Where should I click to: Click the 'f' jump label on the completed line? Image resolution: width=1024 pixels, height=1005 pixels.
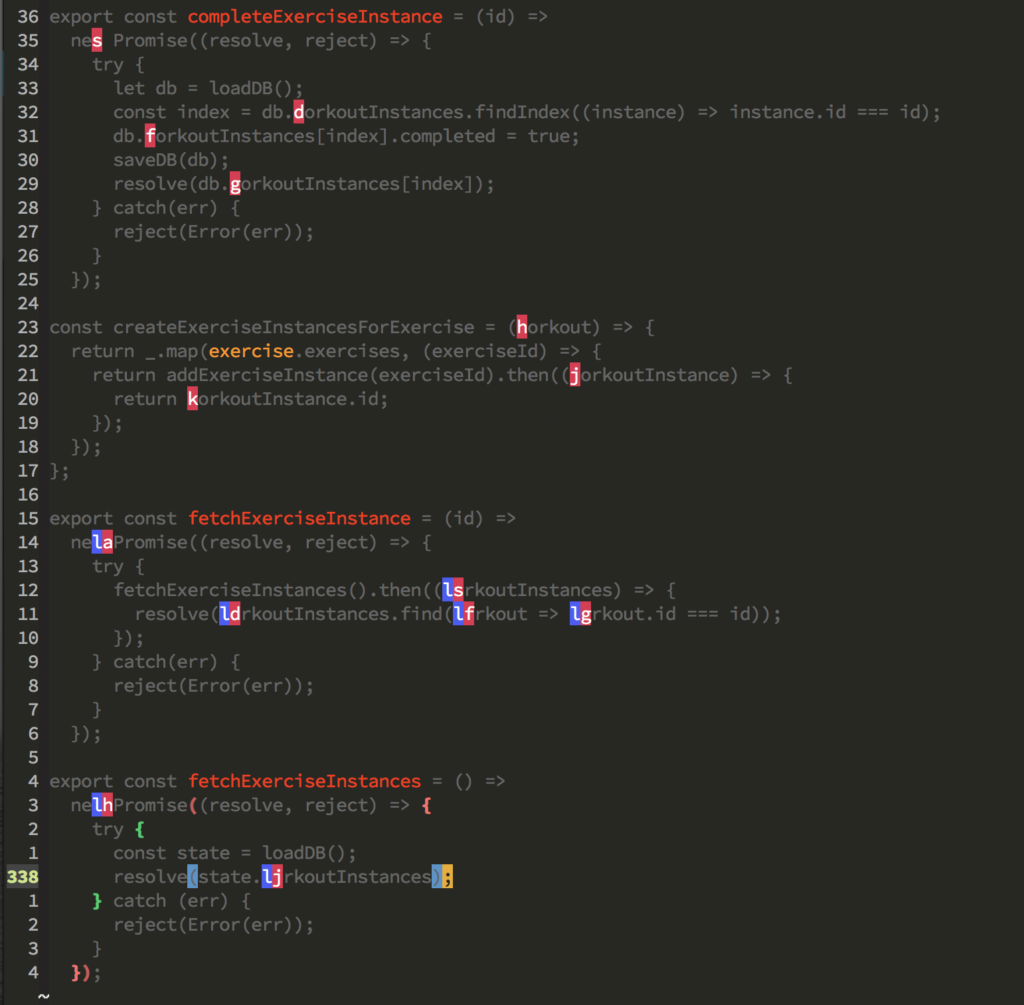click(150, 136)
